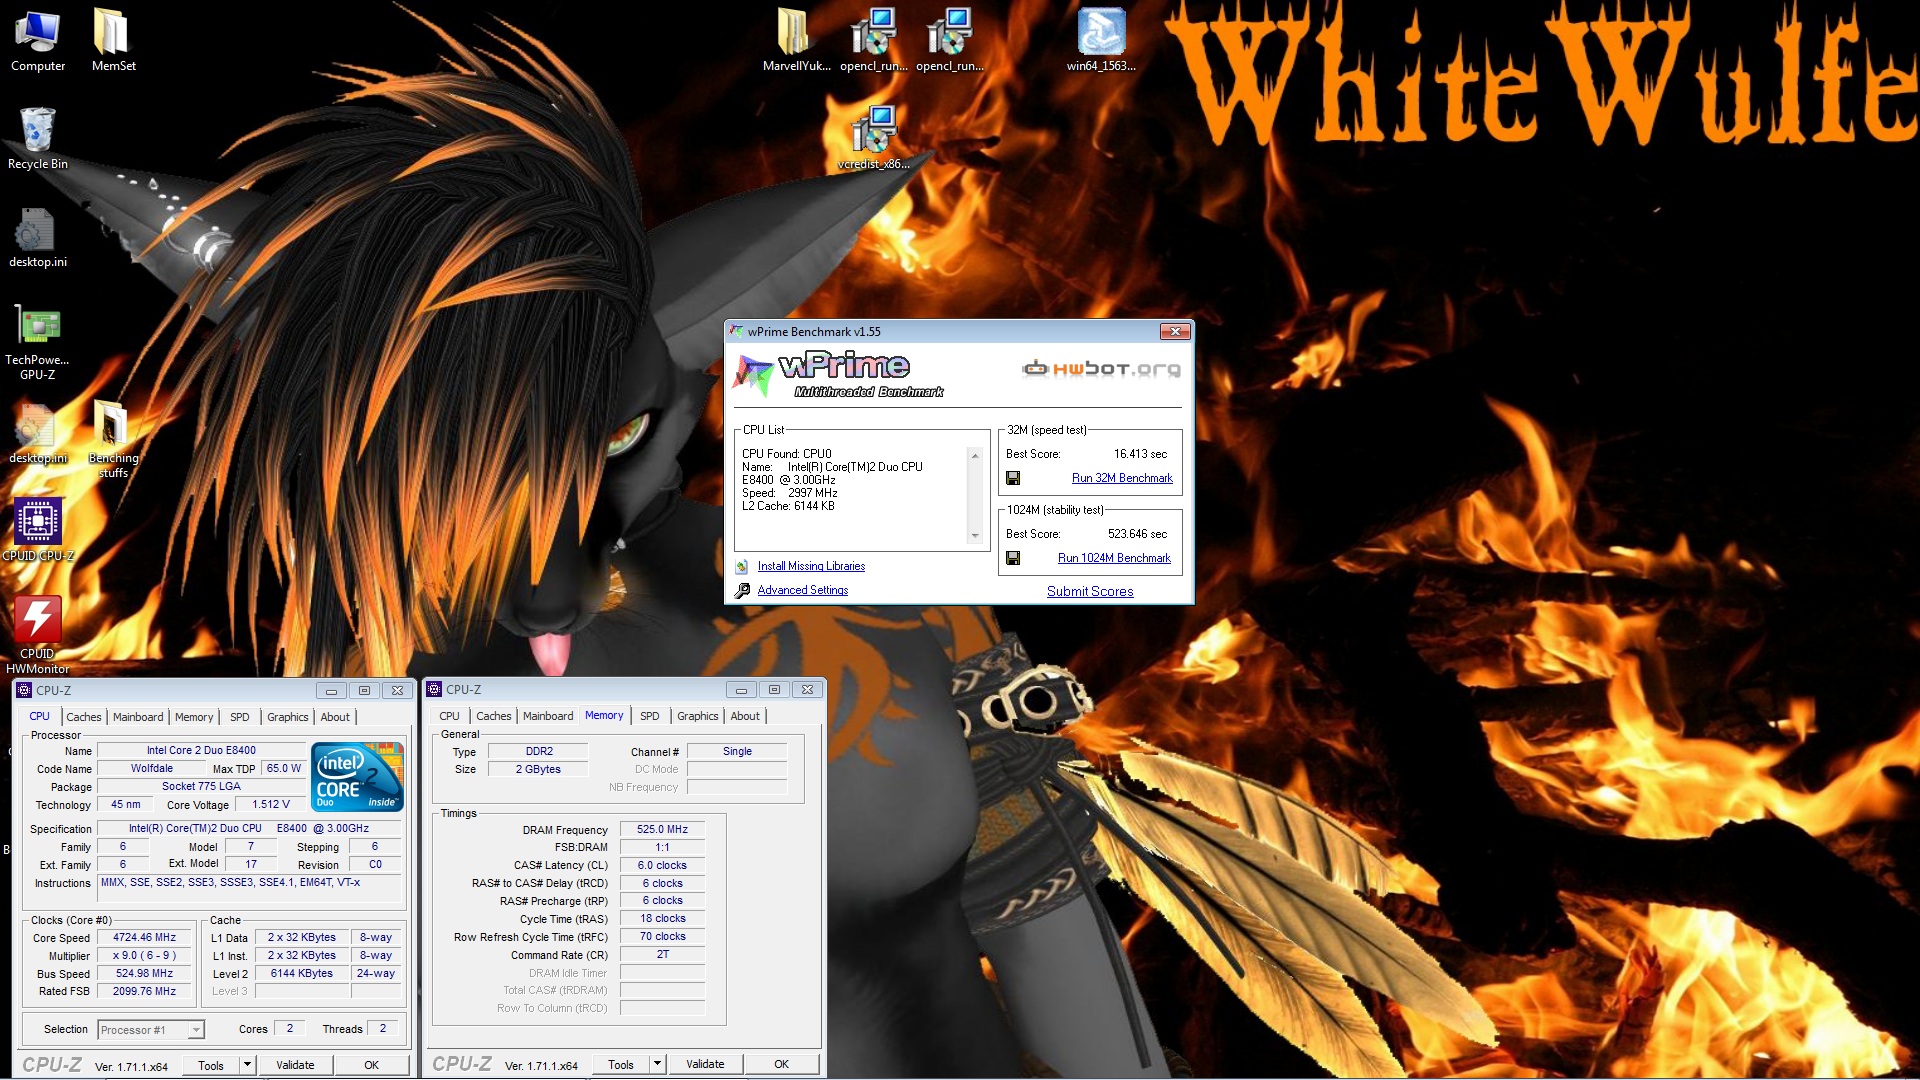The width and height of the screenshot is (1920, 1080).
Task: Open Graphics tab in right CPU-Z window
Action: [x=698, y=716]
